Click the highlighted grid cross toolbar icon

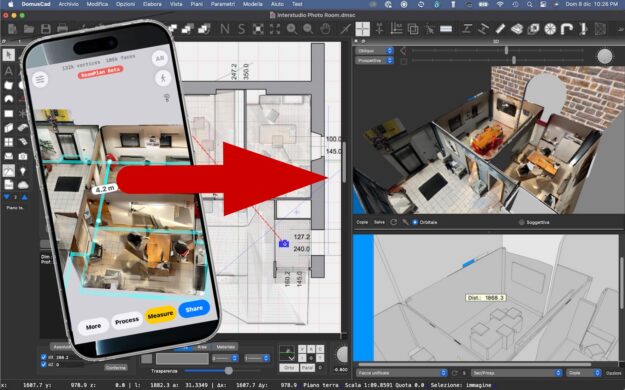pos(362,29)
